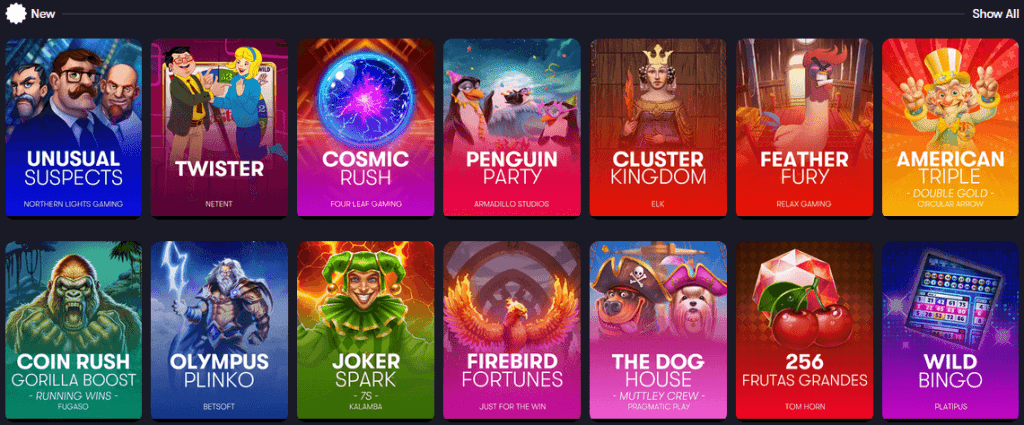Open the Penguin Party game tile
This screenshot has width=1024, height=425.
click(x=512, y=128)
